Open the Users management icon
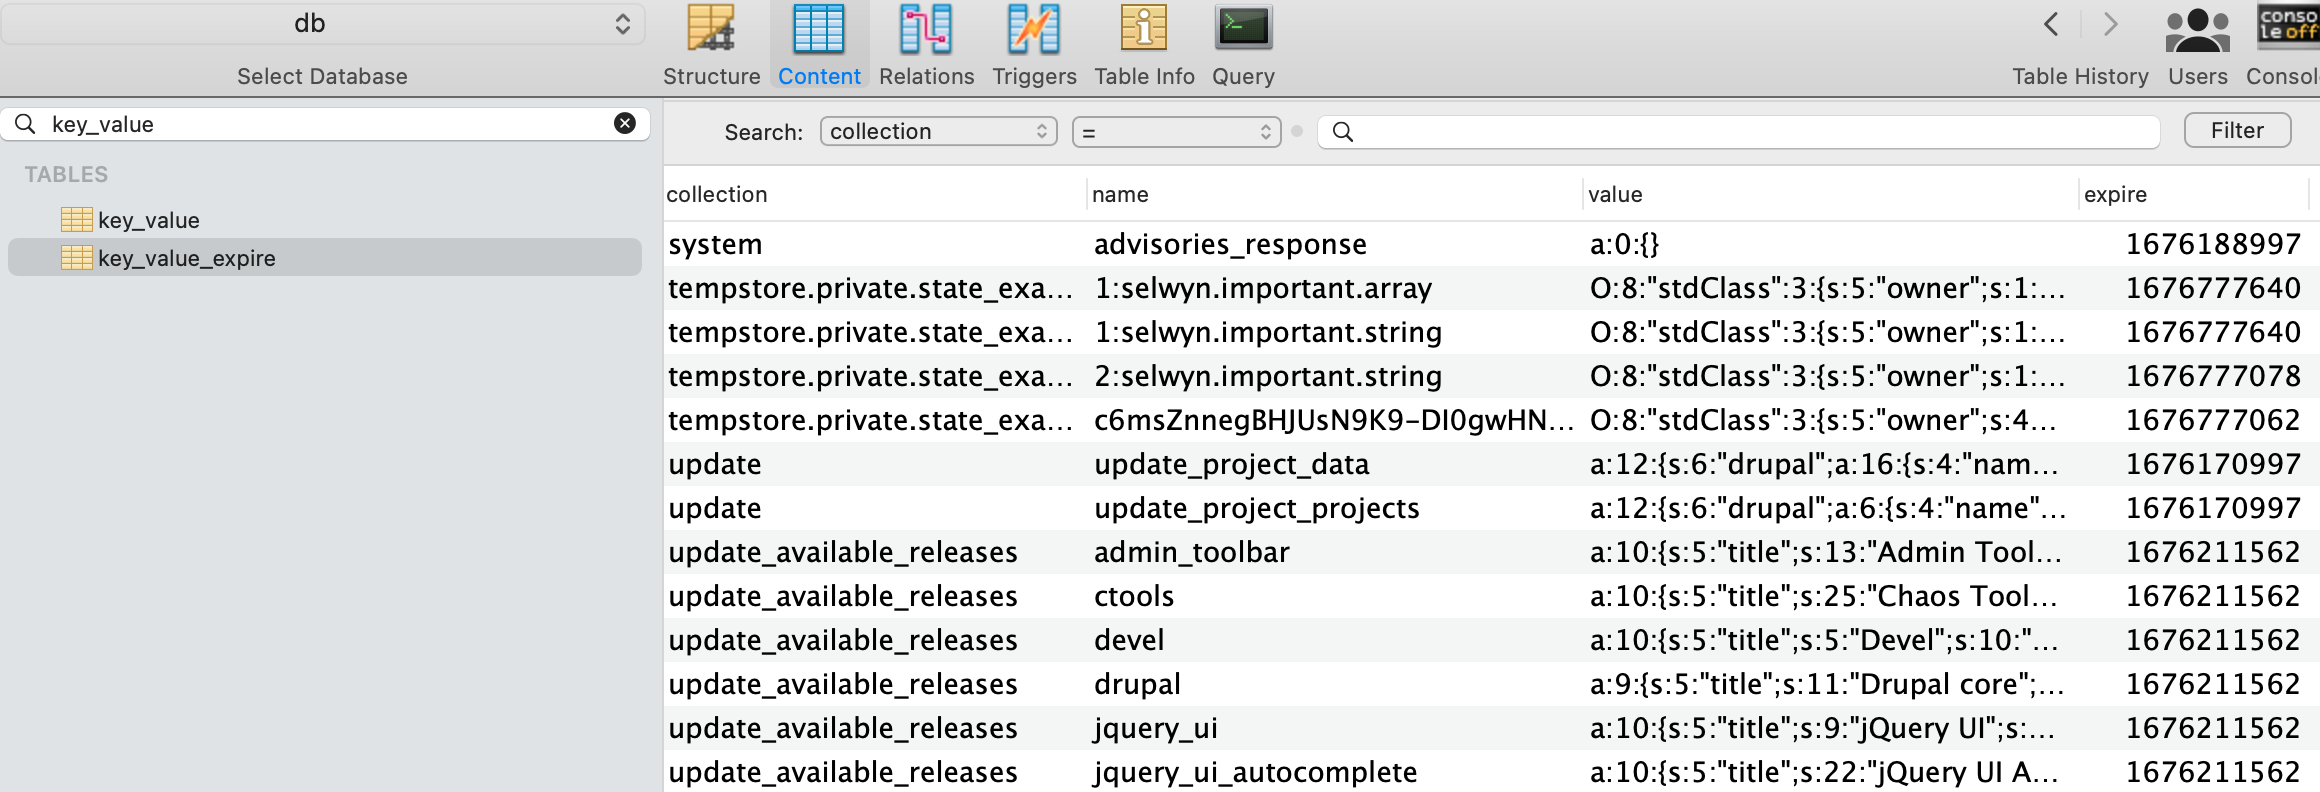This screenshot has width=2320, height=792. [2197, 30]
